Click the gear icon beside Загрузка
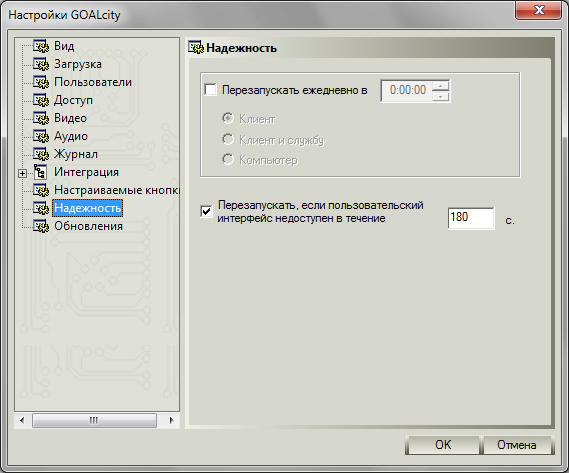This screenshot has width=569, height=473. [x=41, y=64]
